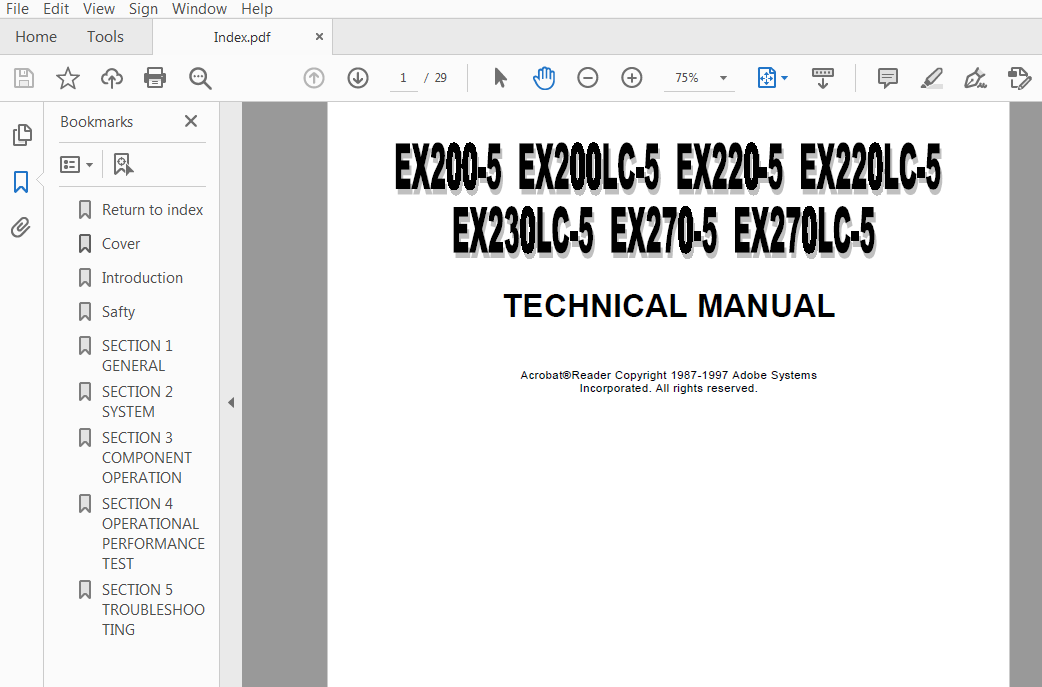This screenshot has height=687, width=1042.
Task: Open page thumbnails panel icon
Action: 22,135
